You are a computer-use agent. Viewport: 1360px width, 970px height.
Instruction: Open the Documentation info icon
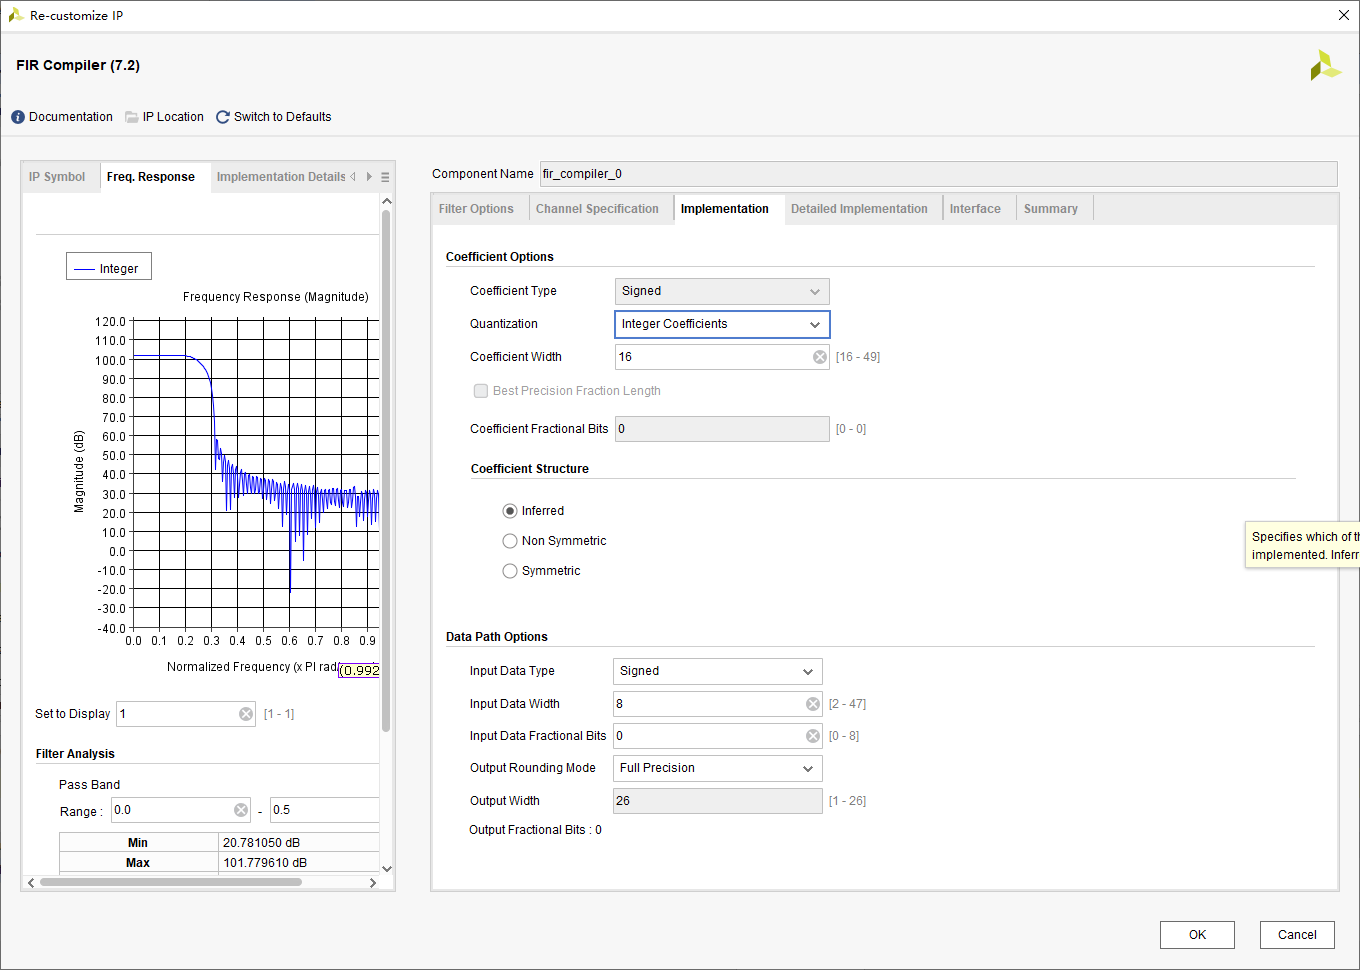[18, 117]
